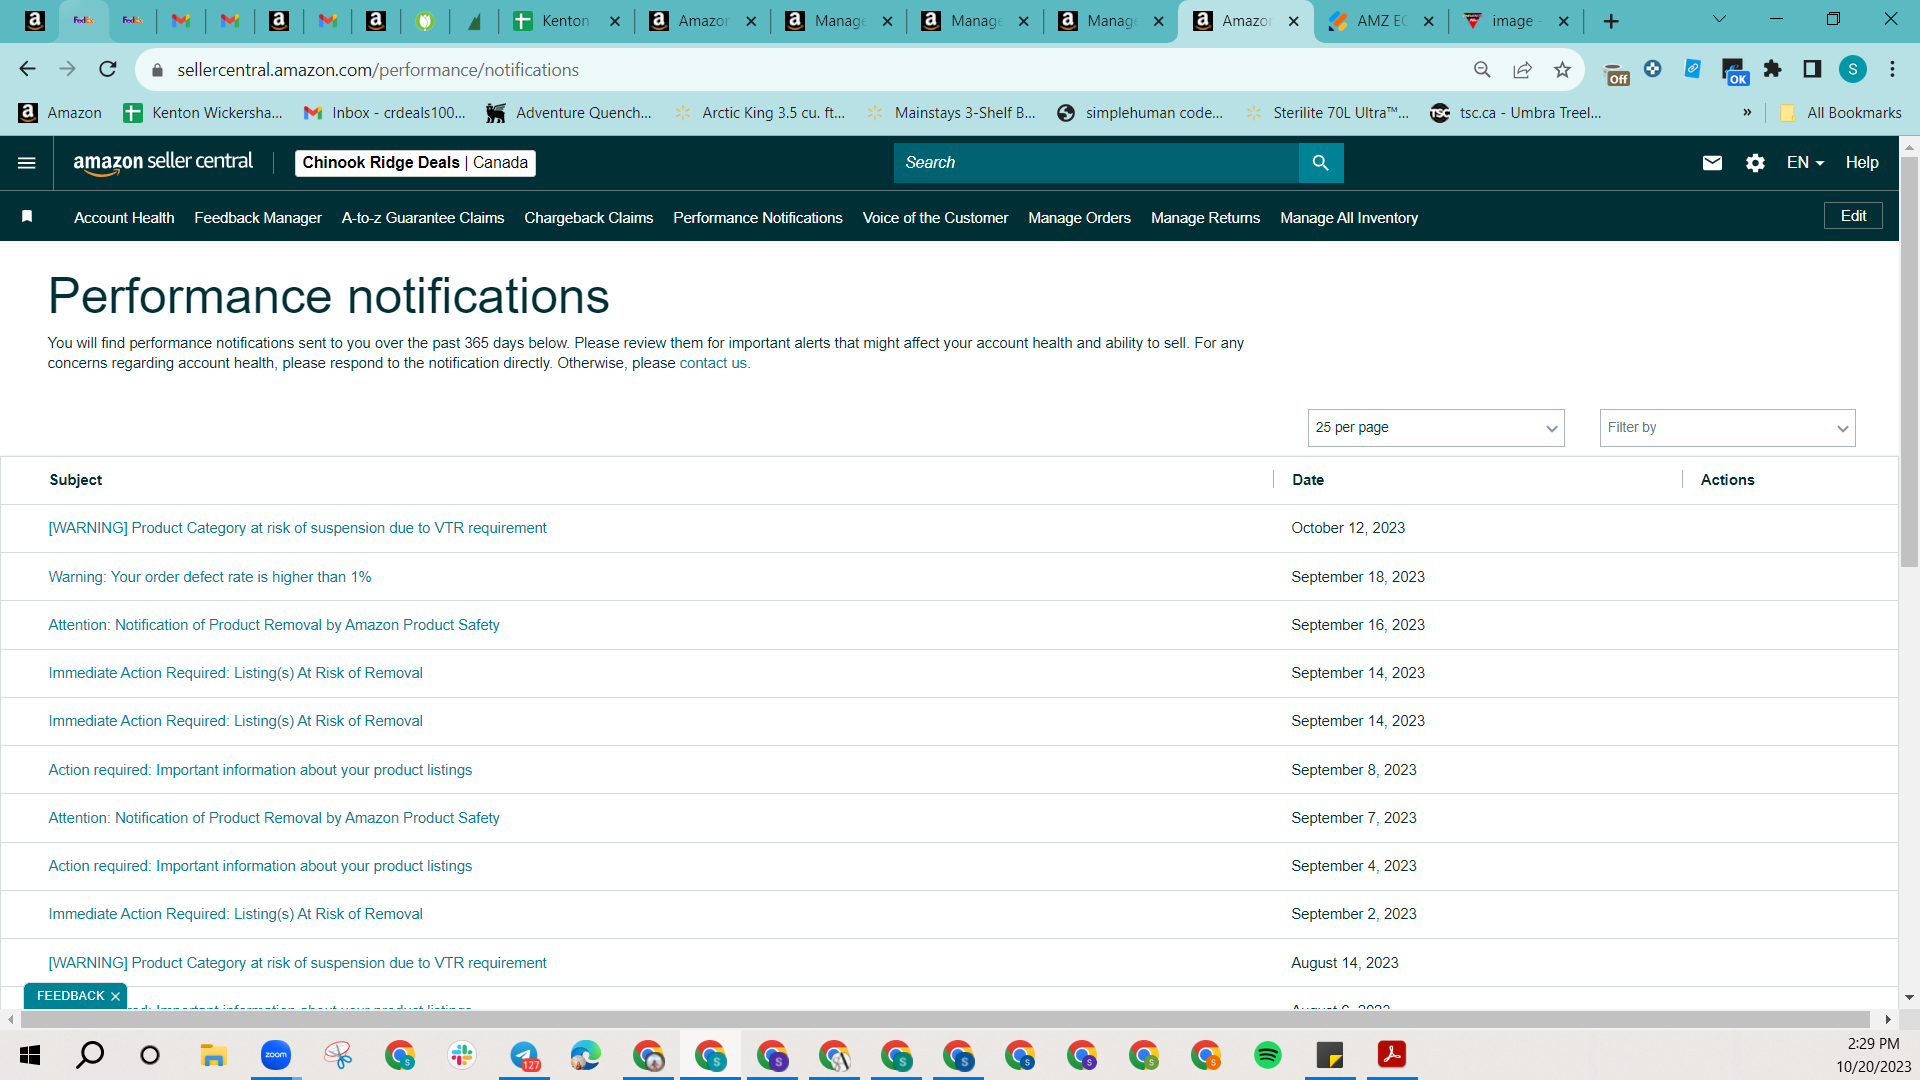Image resolution: width=1920 pixels, height=1080 pixels.
Task: Show more bookmarks via the chevron
Action: click(1747, 113)
